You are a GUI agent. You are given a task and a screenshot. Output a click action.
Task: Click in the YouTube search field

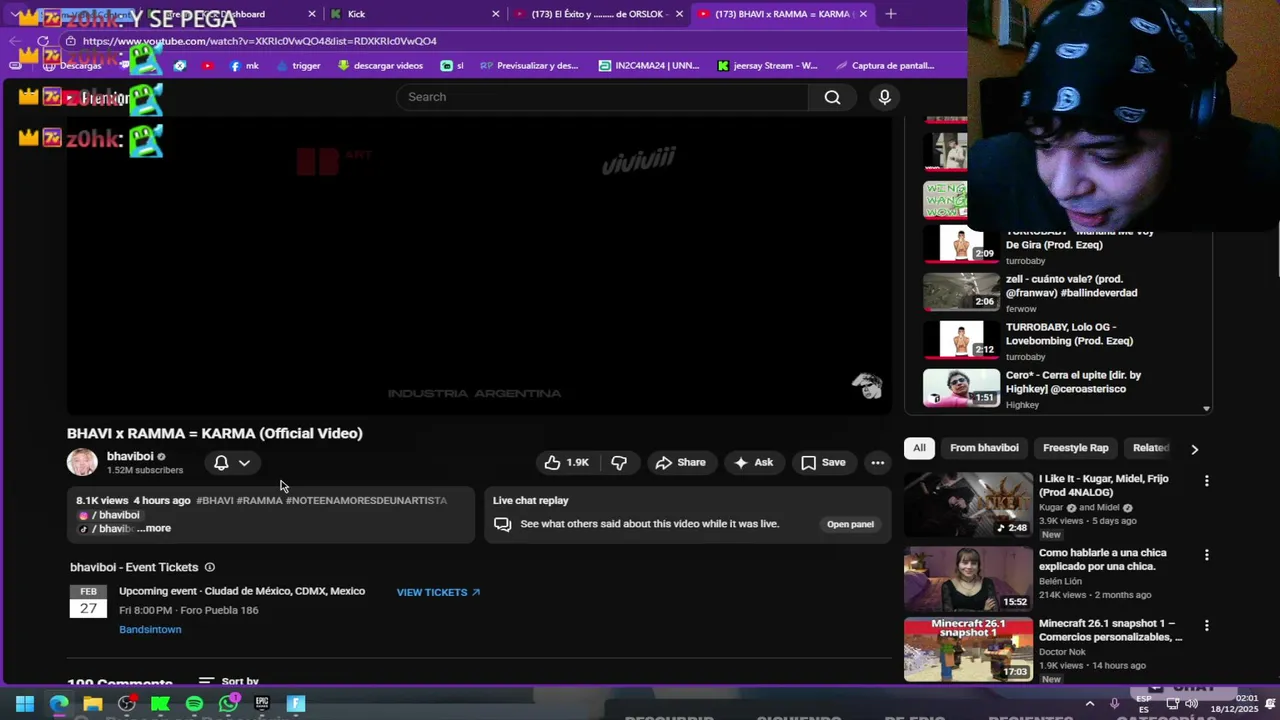602,97
